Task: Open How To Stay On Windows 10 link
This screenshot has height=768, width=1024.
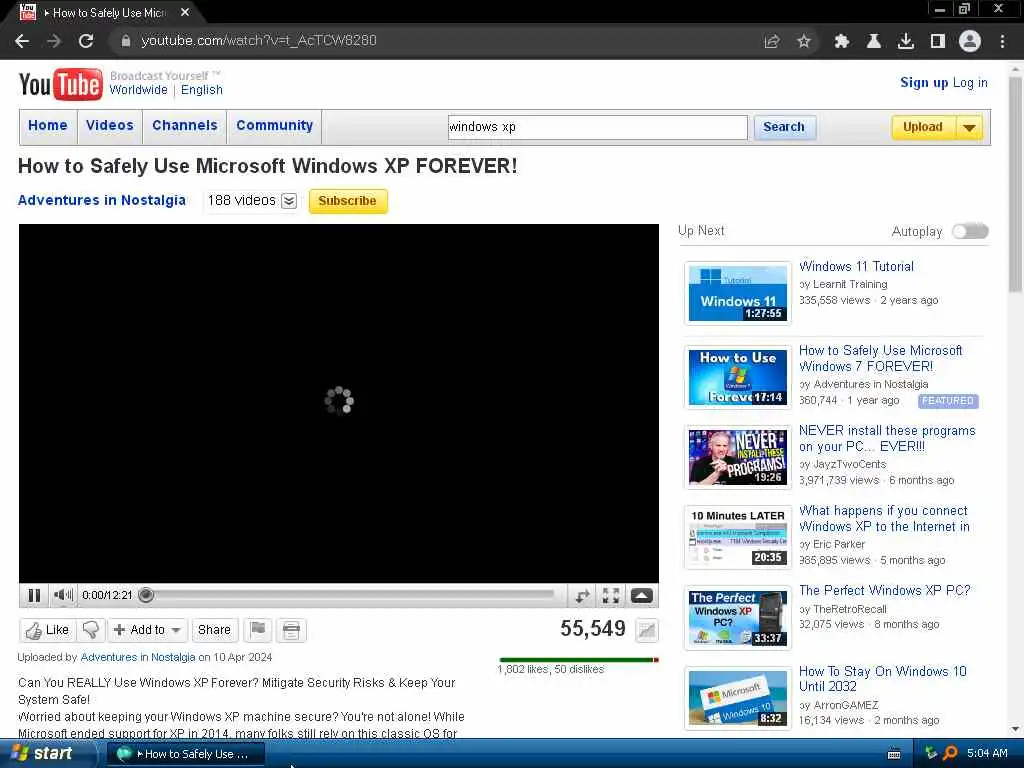Action: [x=882, y=679]
